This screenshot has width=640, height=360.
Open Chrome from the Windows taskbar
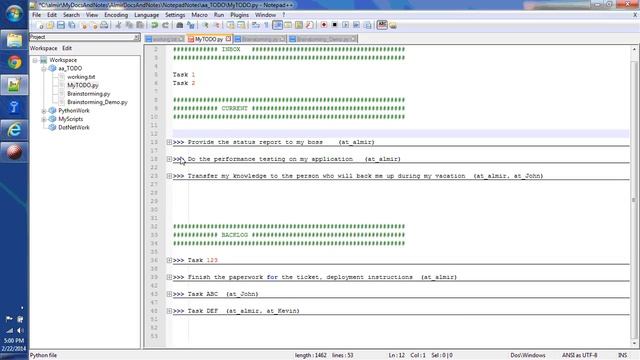(14, 62)
